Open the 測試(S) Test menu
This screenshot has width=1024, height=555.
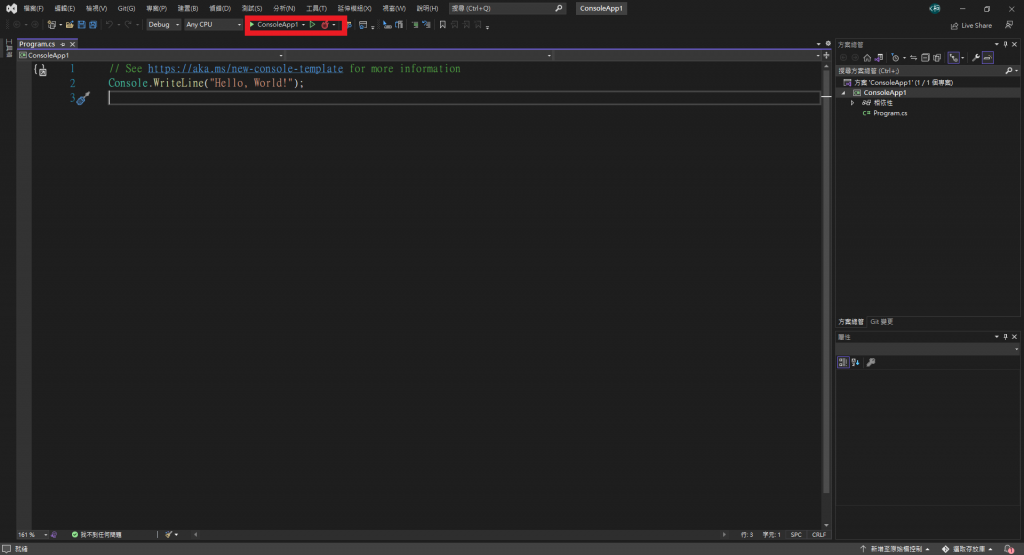(x=251, y=8)
